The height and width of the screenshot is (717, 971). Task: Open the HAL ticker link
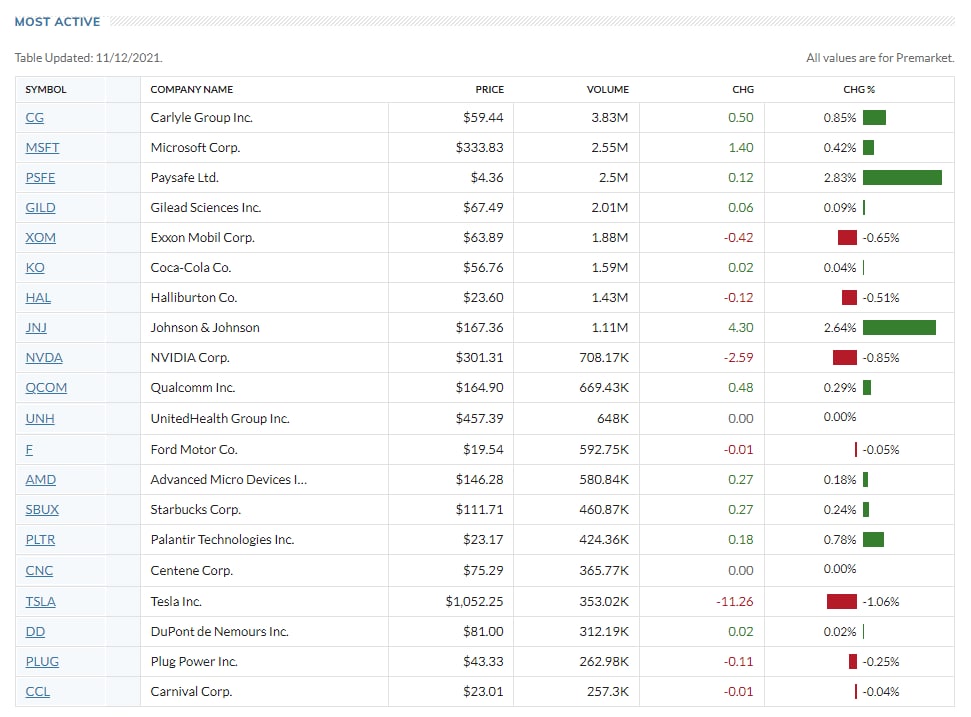coord(38,298)
